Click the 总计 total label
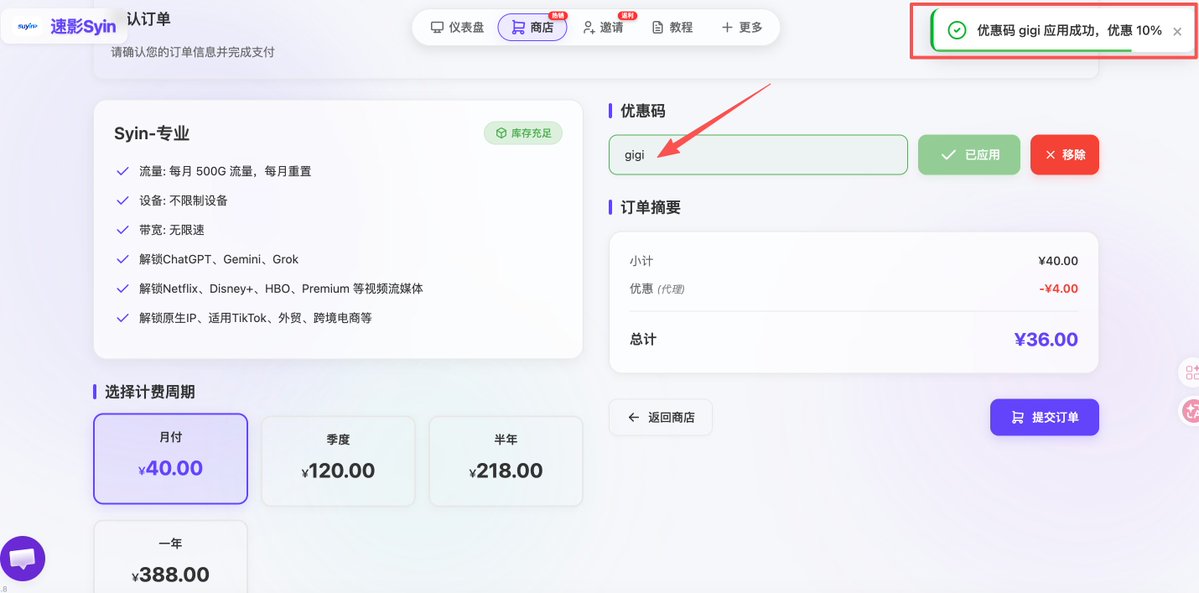Screen dimensions: 1199x593 pos(643,339)
